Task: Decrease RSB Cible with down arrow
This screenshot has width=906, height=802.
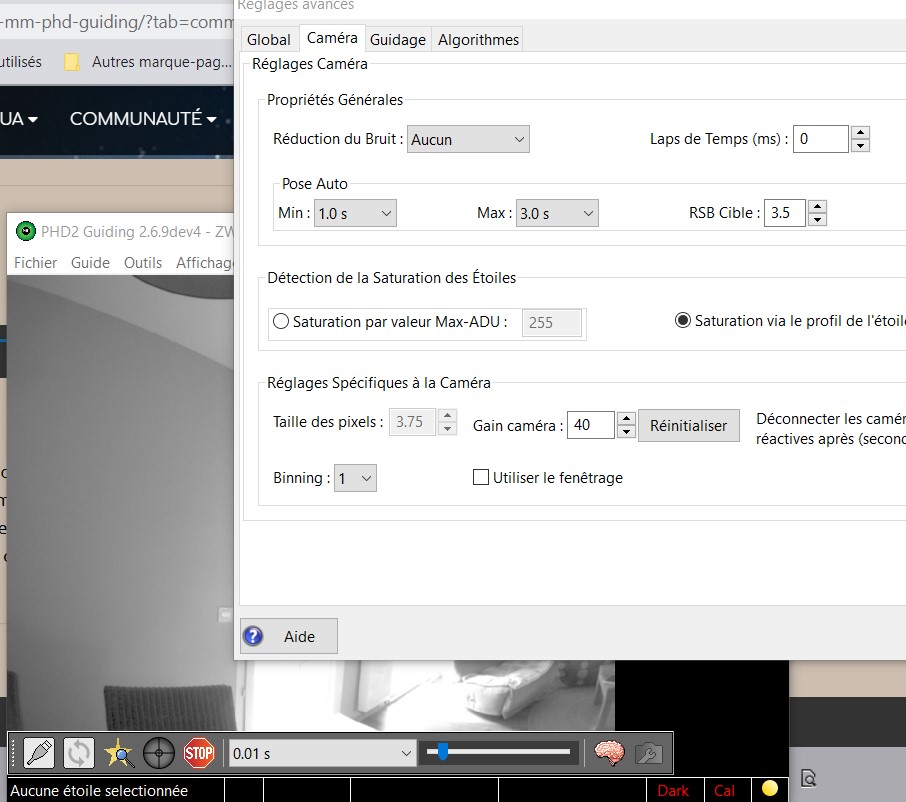Action: click(818, 220)
